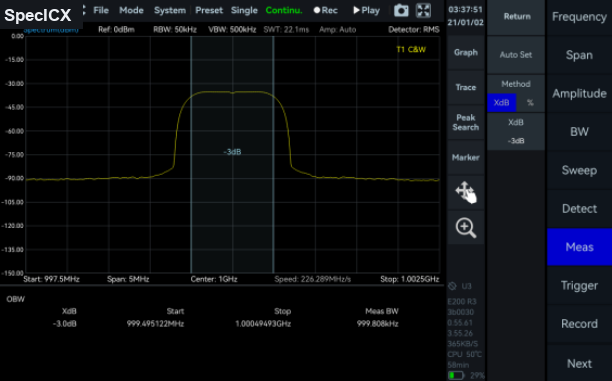612x381 pixels.
Task: Run a Peak Search
Action: tap(466, 123)
